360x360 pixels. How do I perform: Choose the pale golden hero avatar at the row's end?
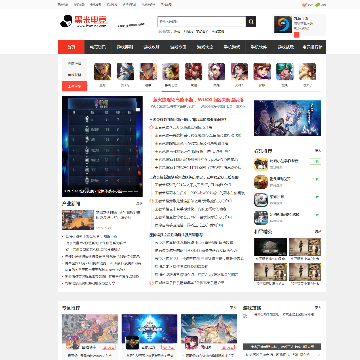tap(307, 72)
